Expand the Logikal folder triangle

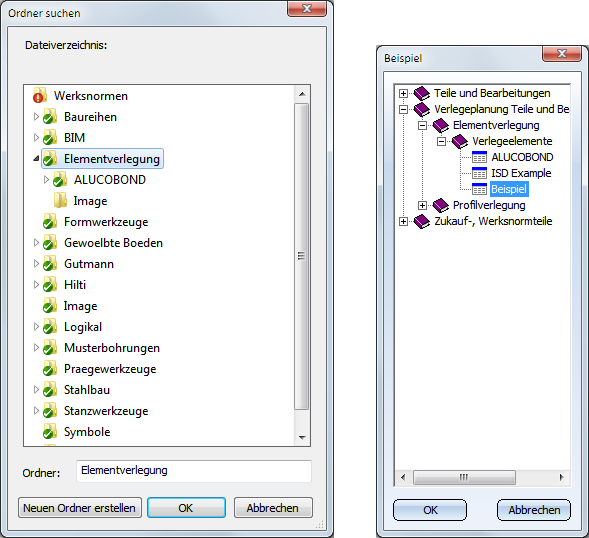pyautogui.click(x=36, y=327)
